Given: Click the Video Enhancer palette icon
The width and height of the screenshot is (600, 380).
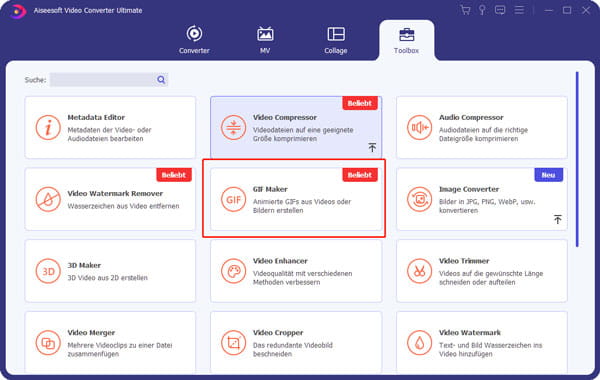Looking at the screenshot, I should (x=233, y=271).
